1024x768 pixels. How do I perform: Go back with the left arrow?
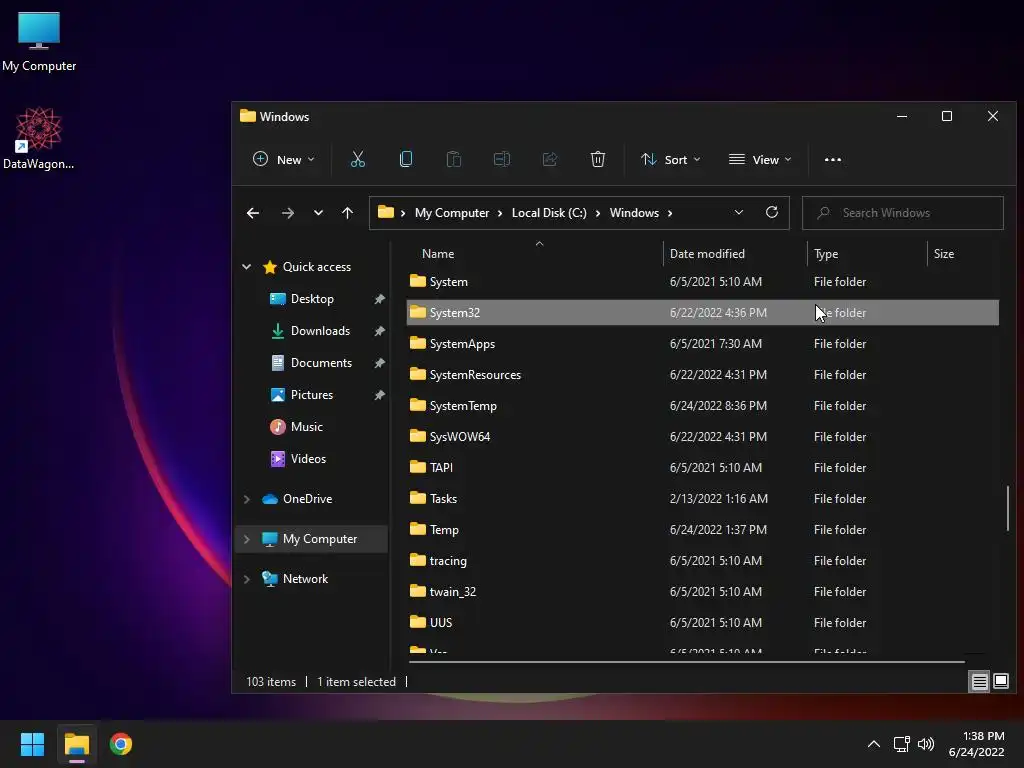(x=253, y=213)
